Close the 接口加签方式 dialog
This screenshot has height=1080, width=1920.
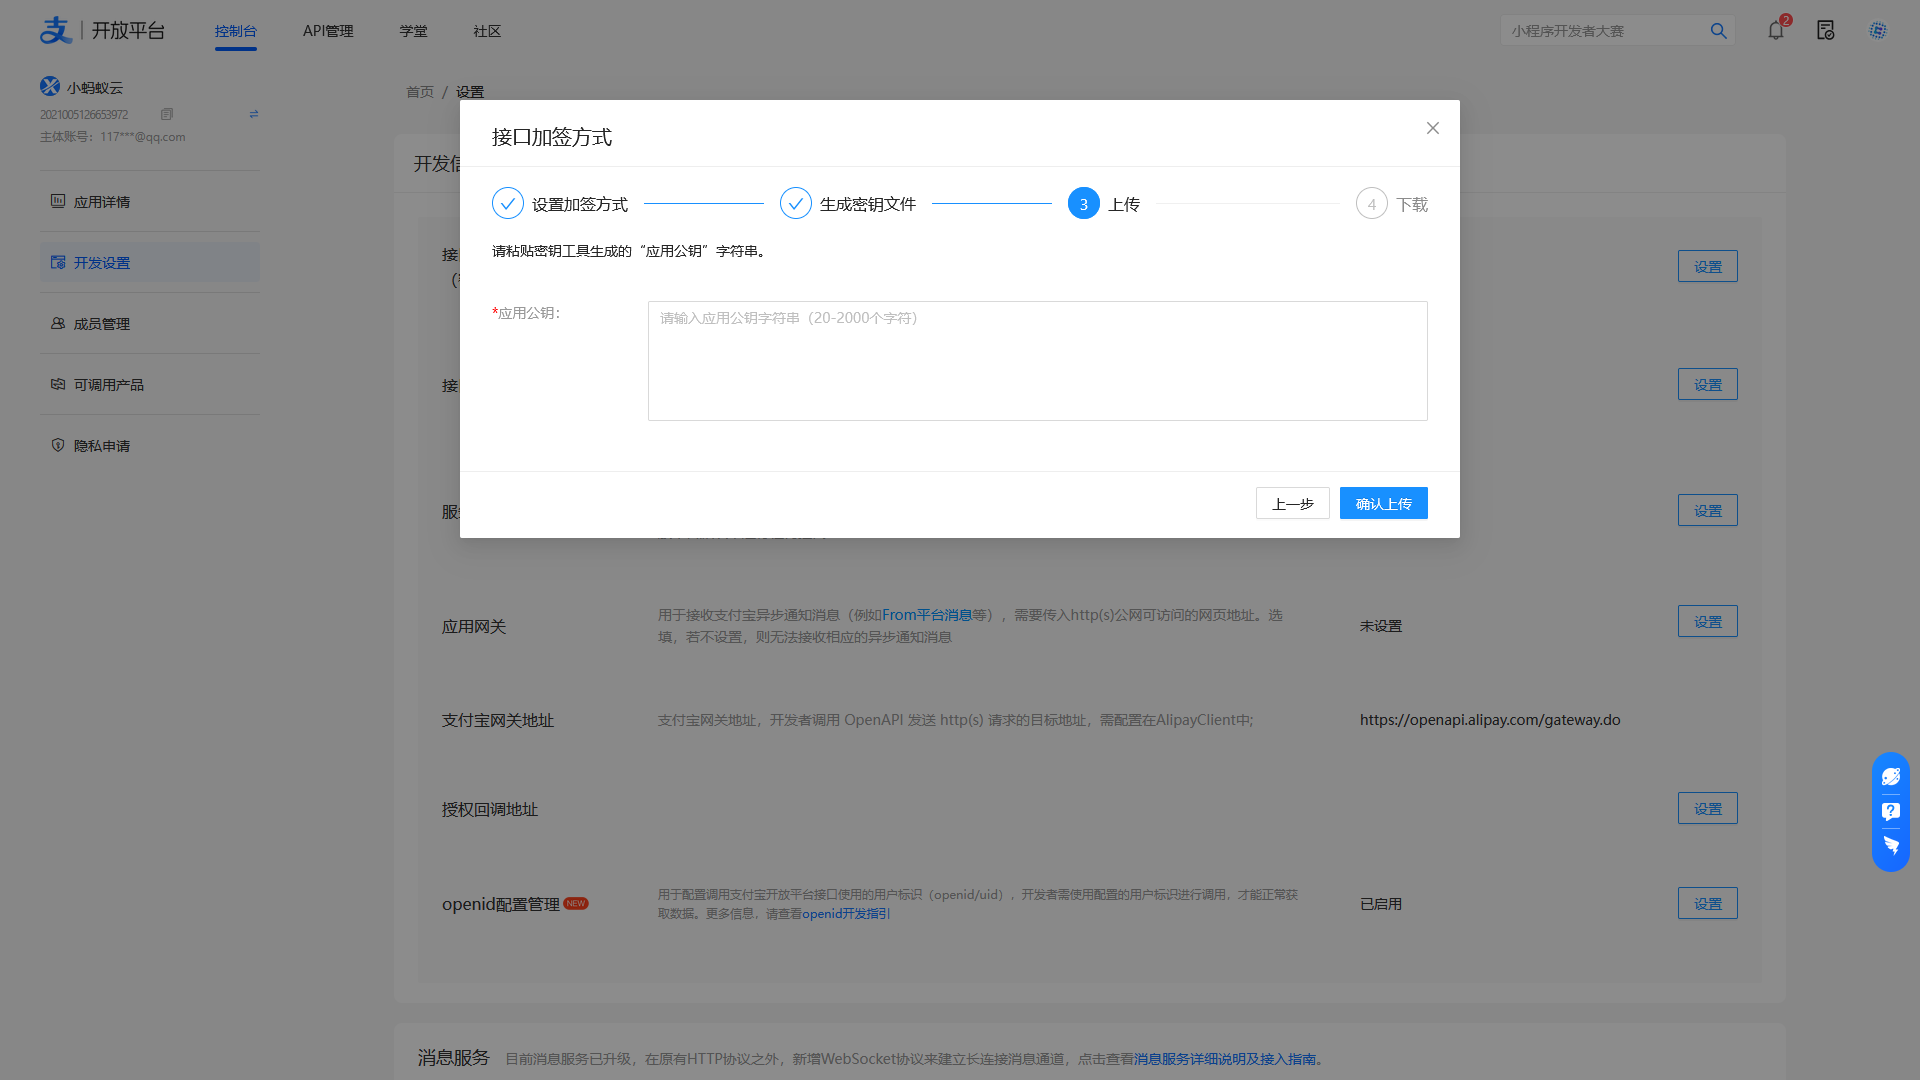(x=1432, y=128)
